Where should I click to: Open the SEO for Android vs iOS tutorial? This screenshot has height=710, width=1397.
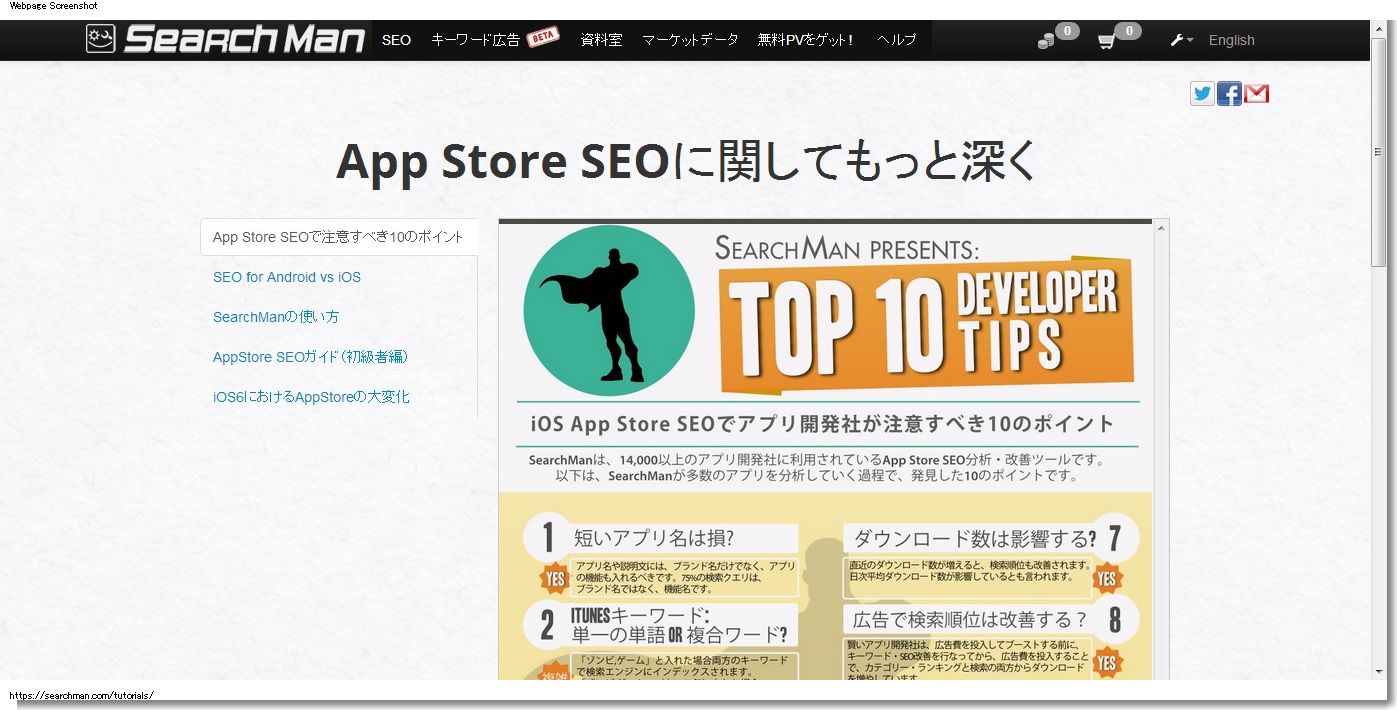(x=287, y=277)
